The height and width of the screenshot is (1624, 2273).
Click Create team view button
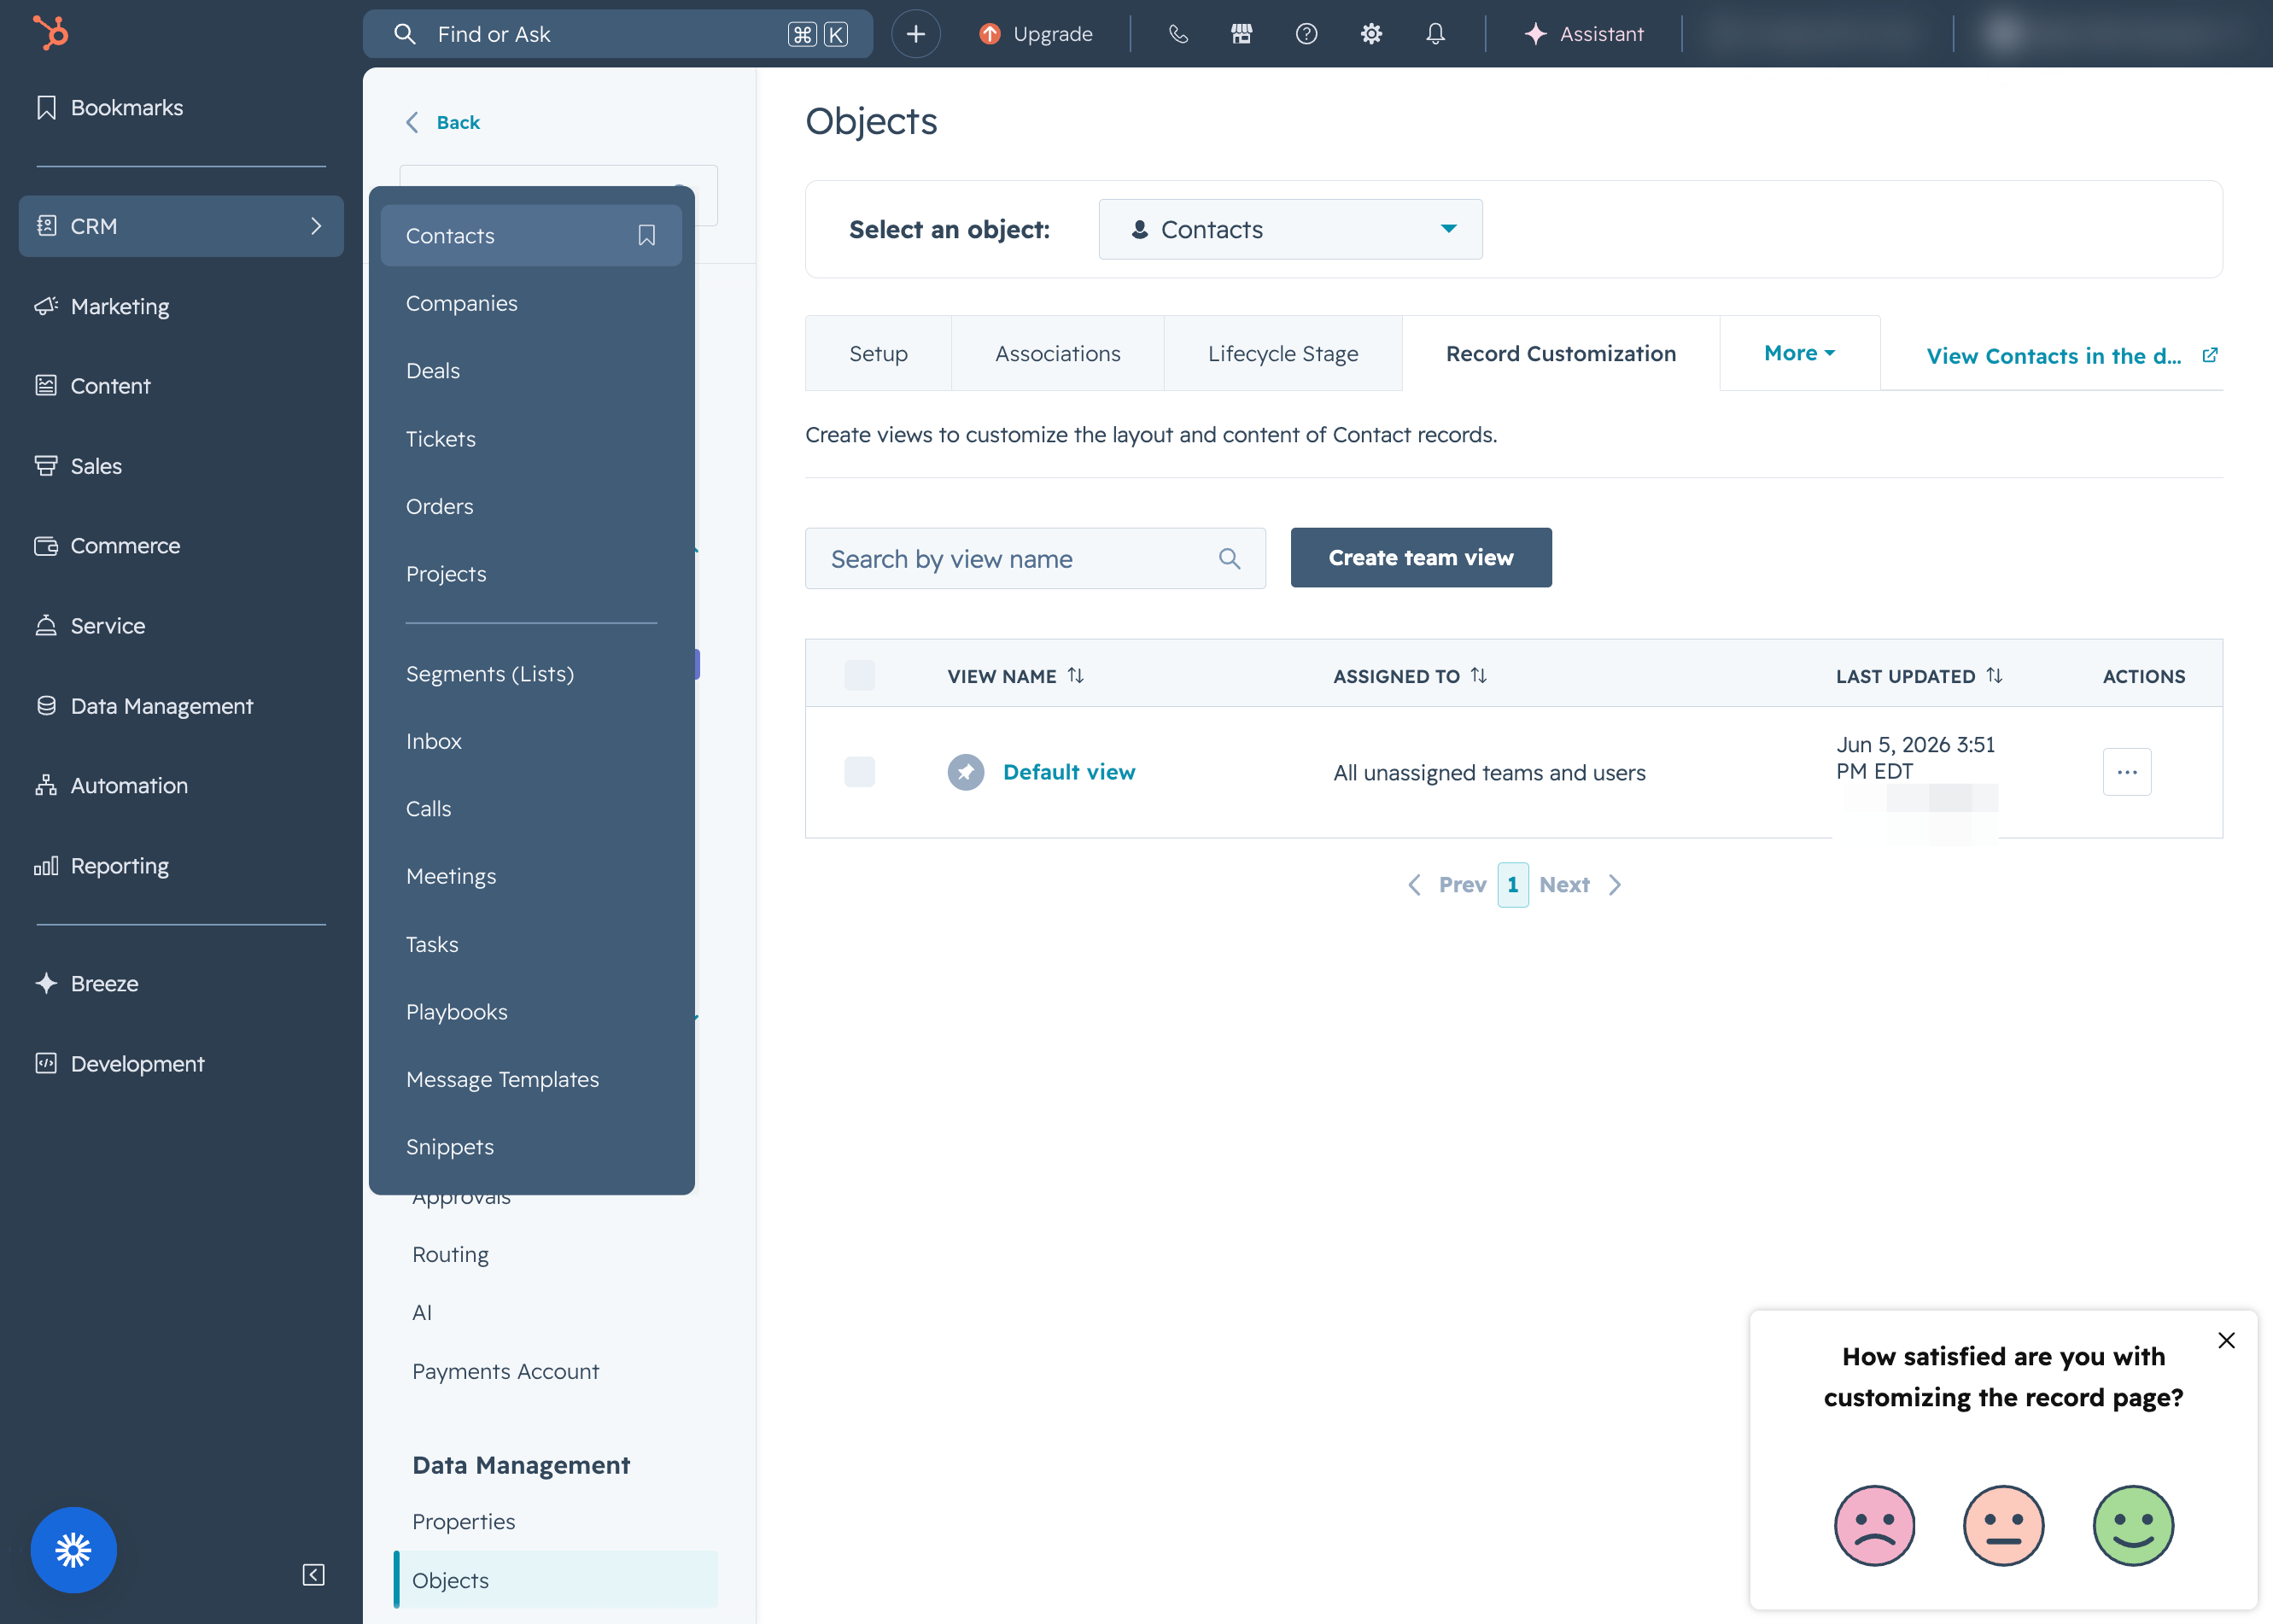(1421, 558)
